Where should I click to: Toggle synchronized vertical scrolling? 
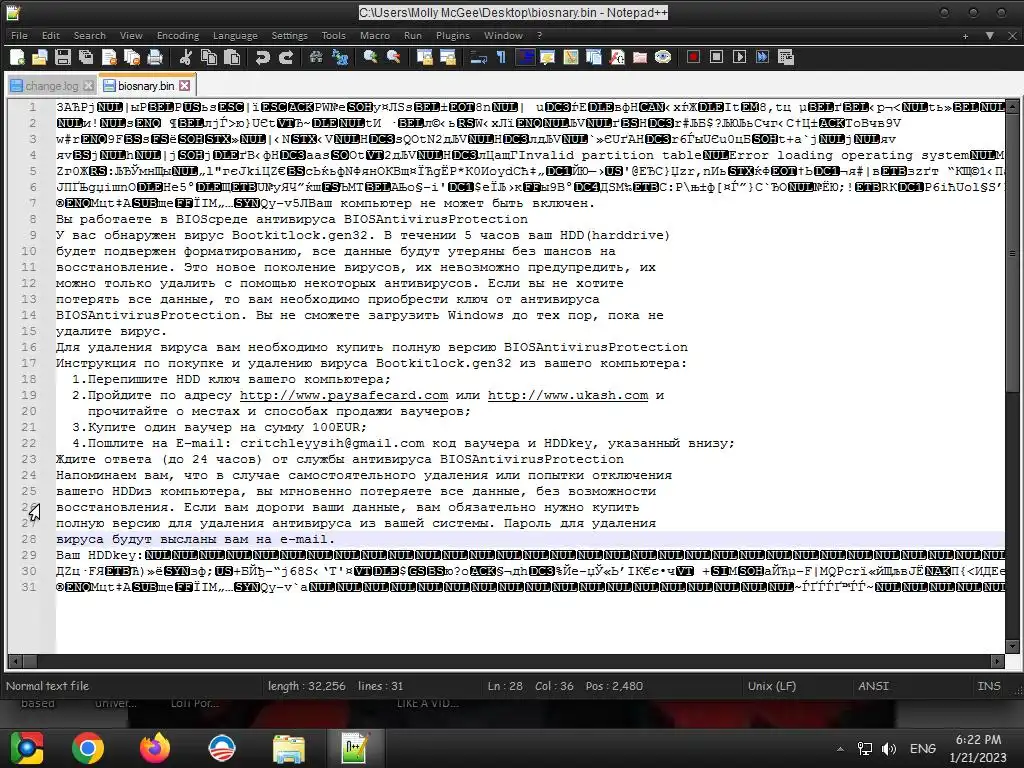pos(424,57)
